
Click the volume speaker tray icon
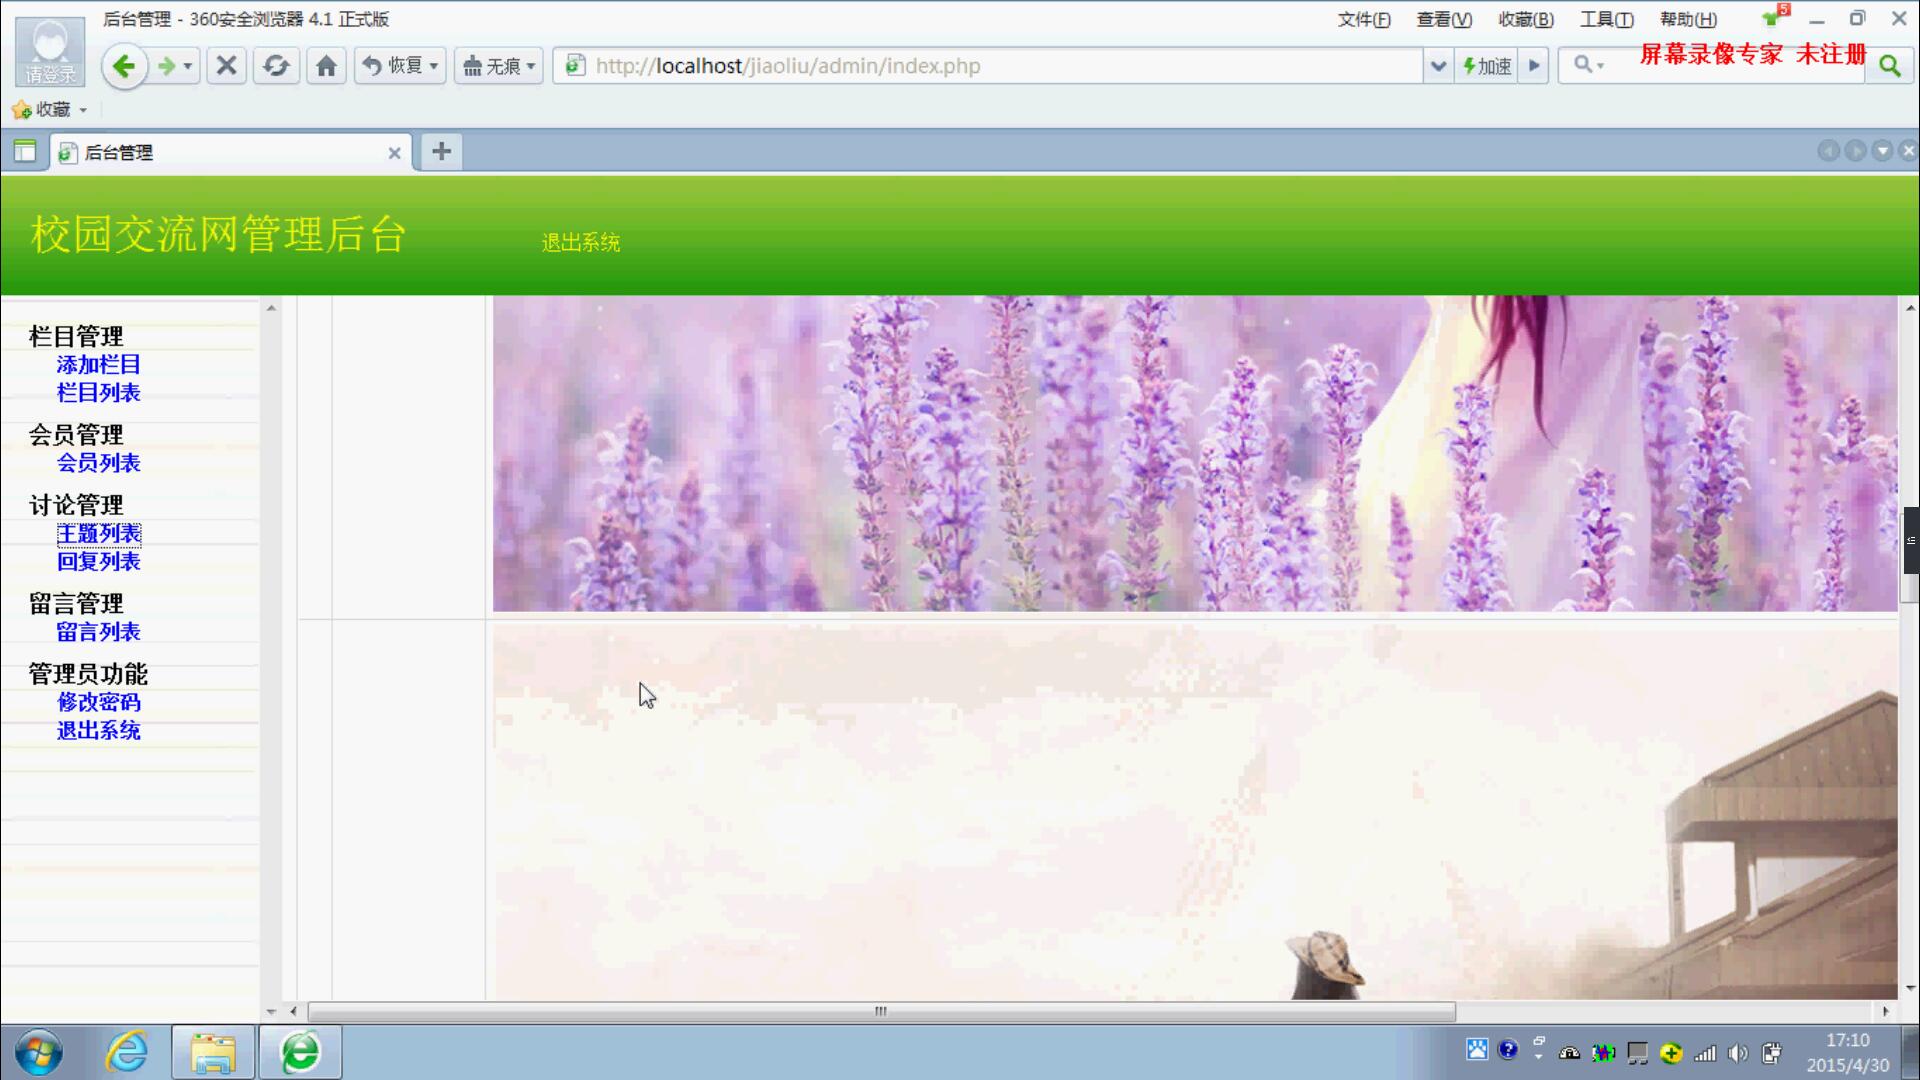click(x=1738, y=1053)
